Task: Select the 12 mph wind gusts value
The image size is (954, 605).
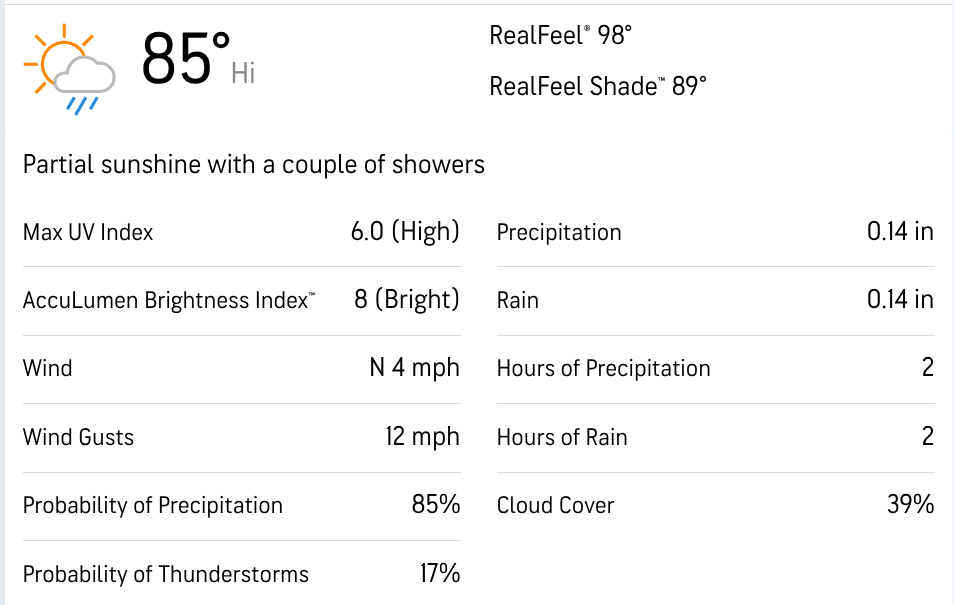Action: (x=423, y=437)
